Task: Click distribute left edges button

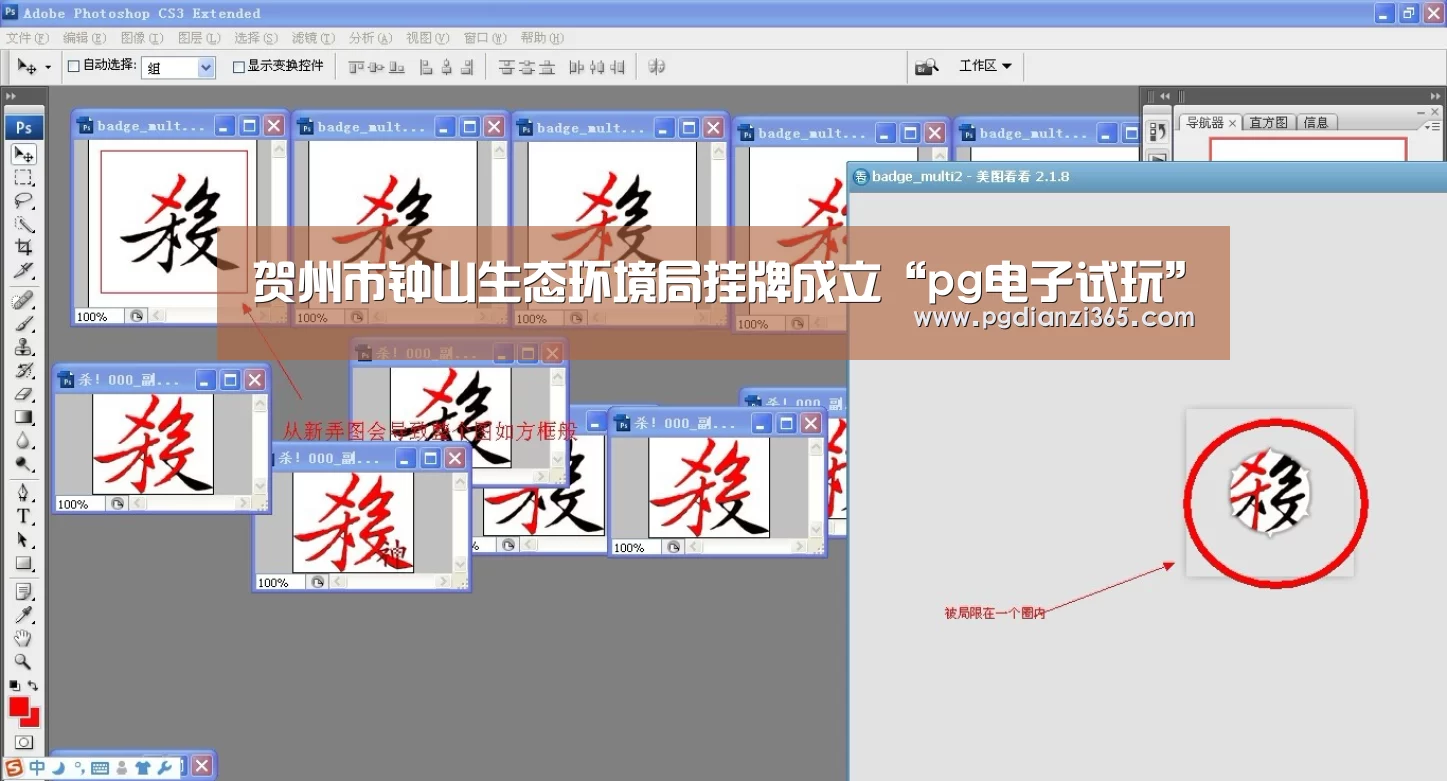Action: pos(577,67)
